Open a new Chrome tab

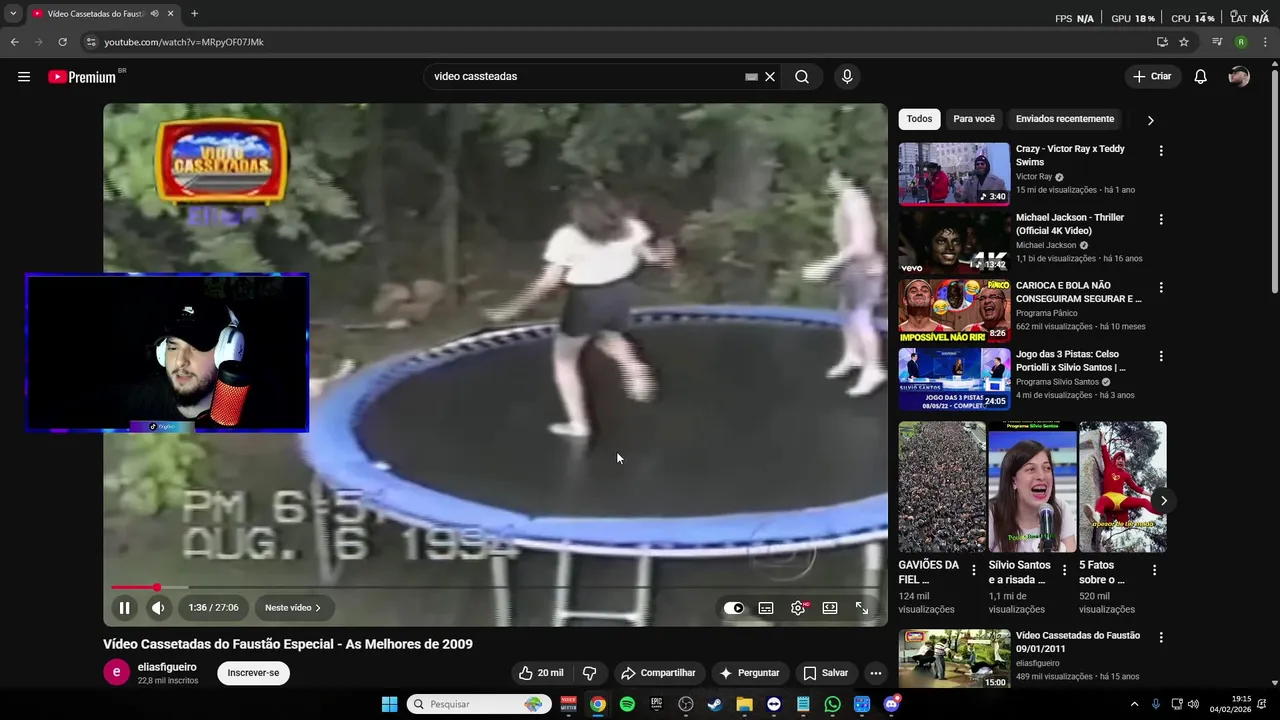tap(194, 14)
